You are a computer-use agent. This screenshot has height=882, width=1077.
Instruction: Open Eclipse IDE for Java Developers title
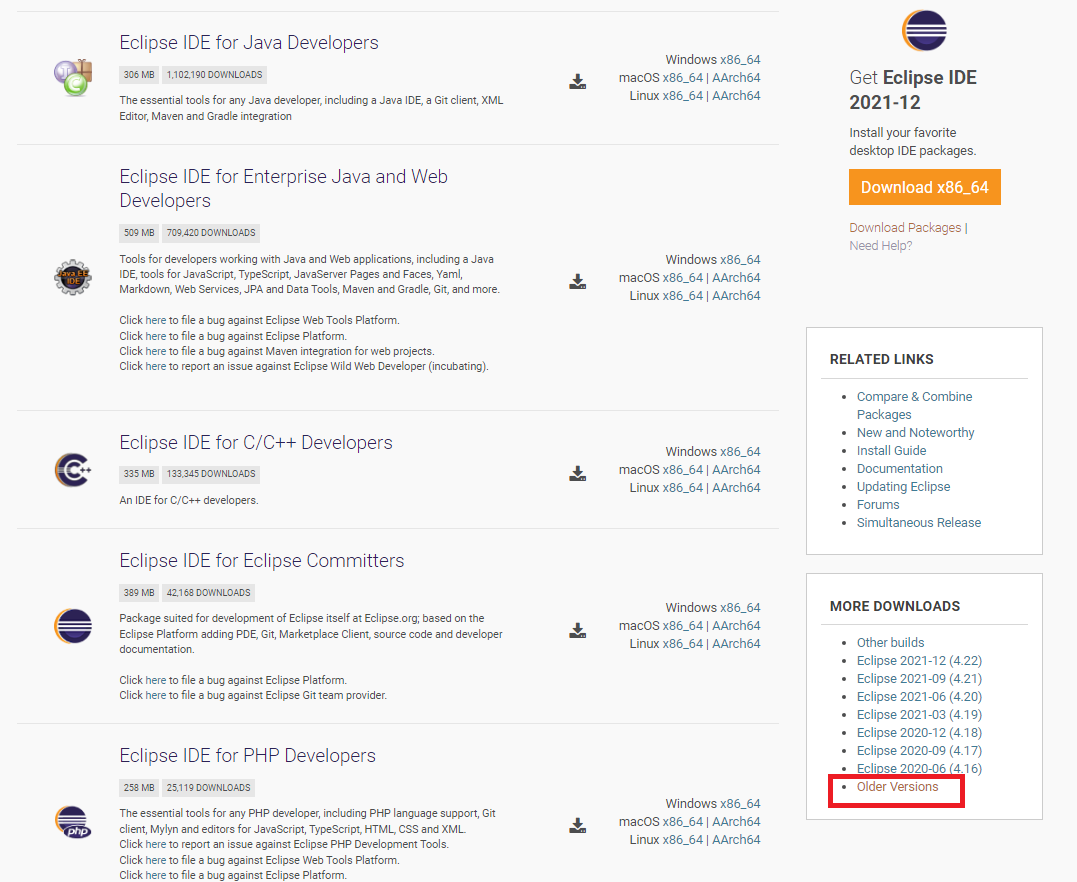pos(249,43)
